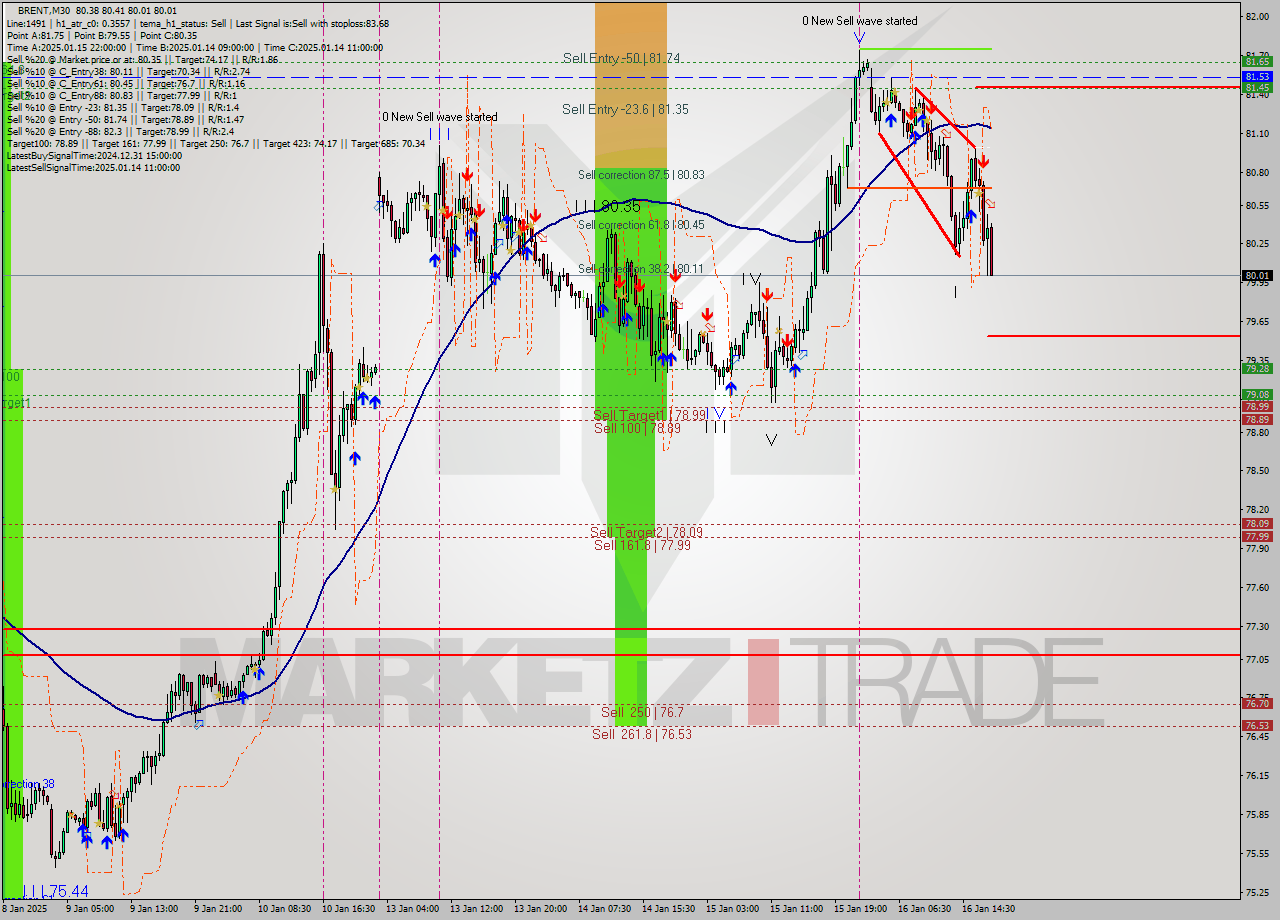
Task: Click the green 79.28 price tag
Action: (1257, 369)
